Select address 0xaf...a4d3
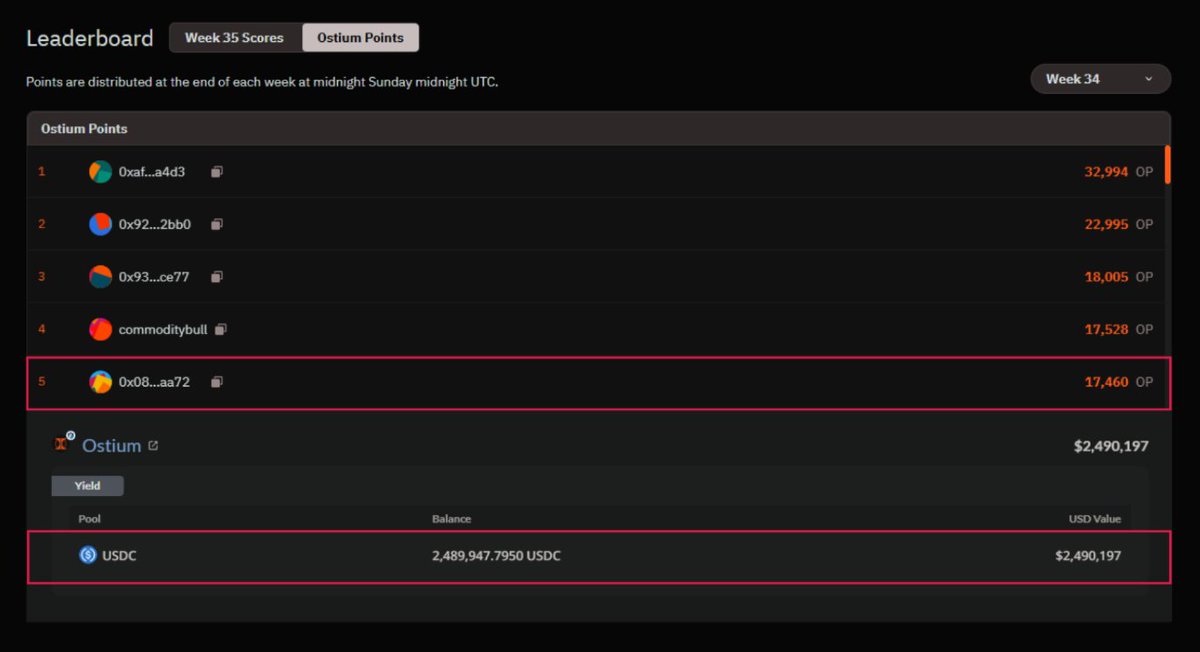Viewport: 1200px width, 652px height. 152,172
